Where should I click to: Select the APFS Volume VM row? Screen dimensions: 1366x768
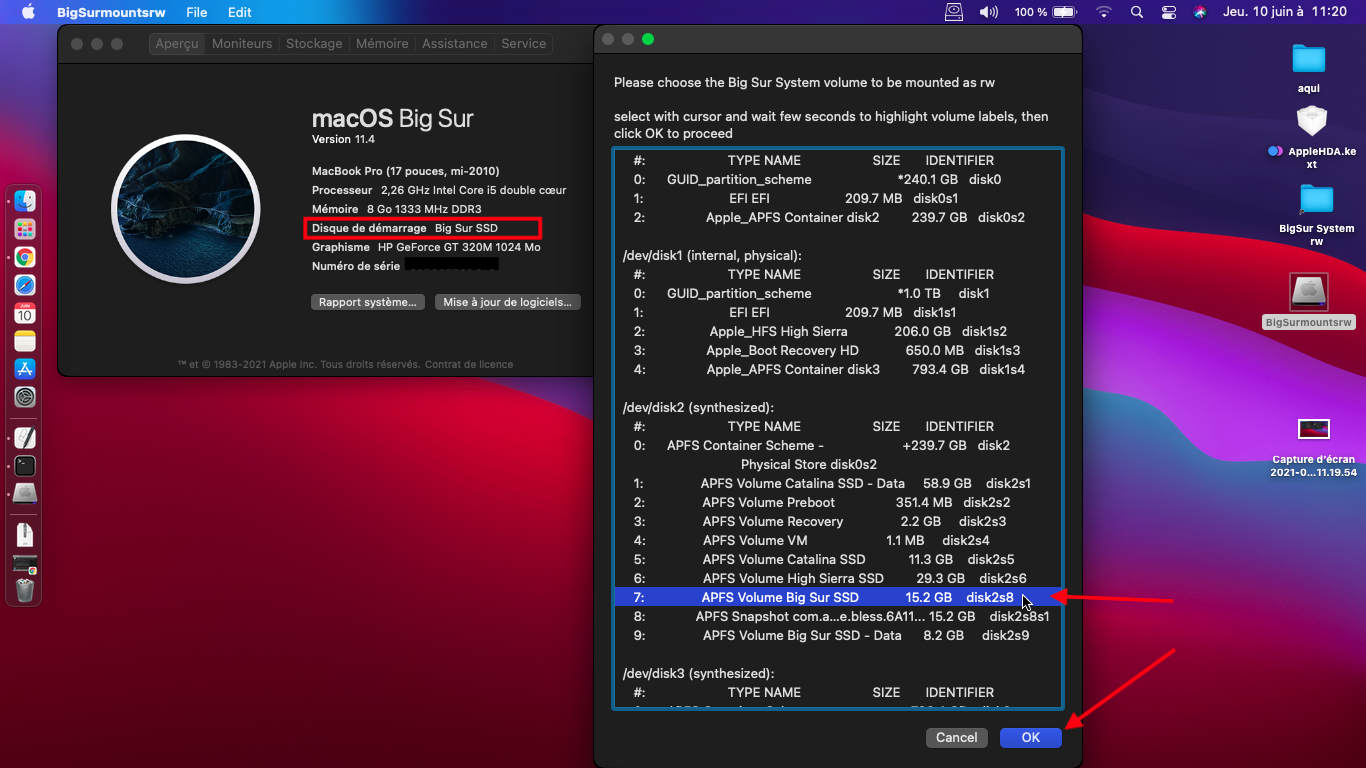coord(838,540)
